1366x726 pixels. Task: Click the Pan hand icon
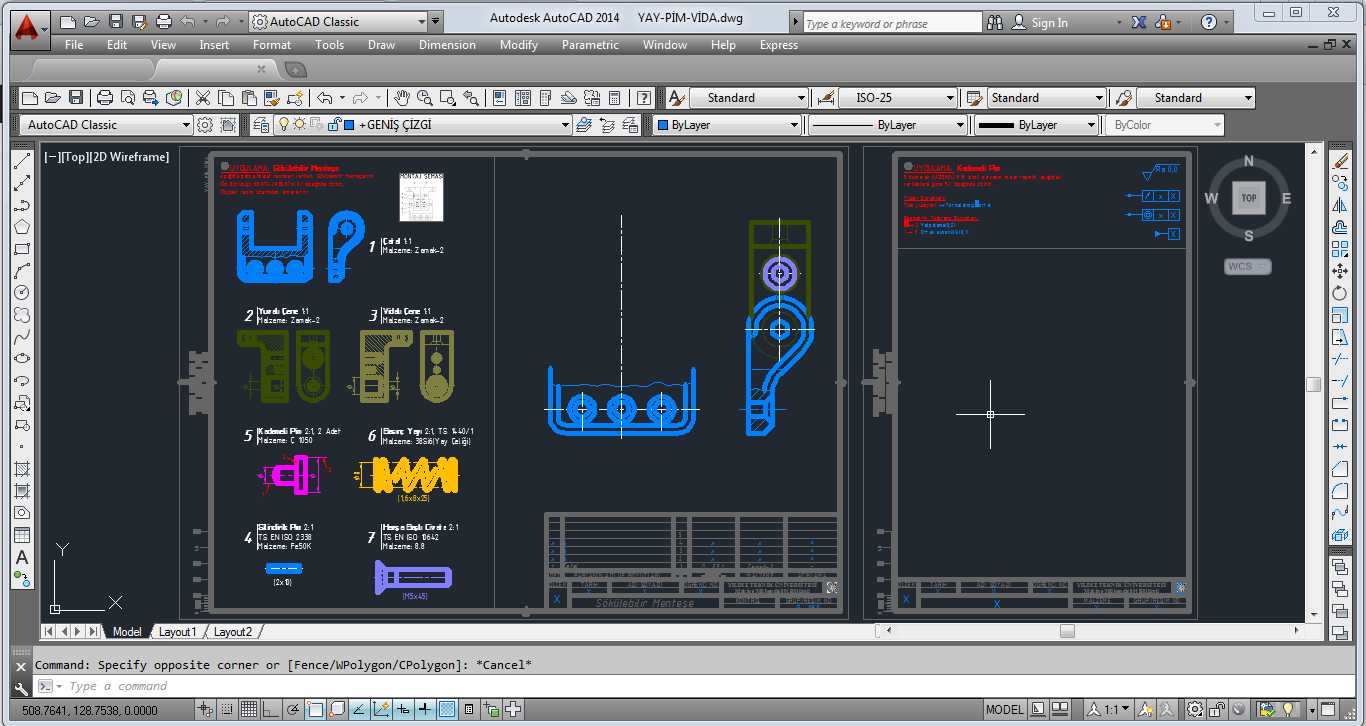click(401, 98)
